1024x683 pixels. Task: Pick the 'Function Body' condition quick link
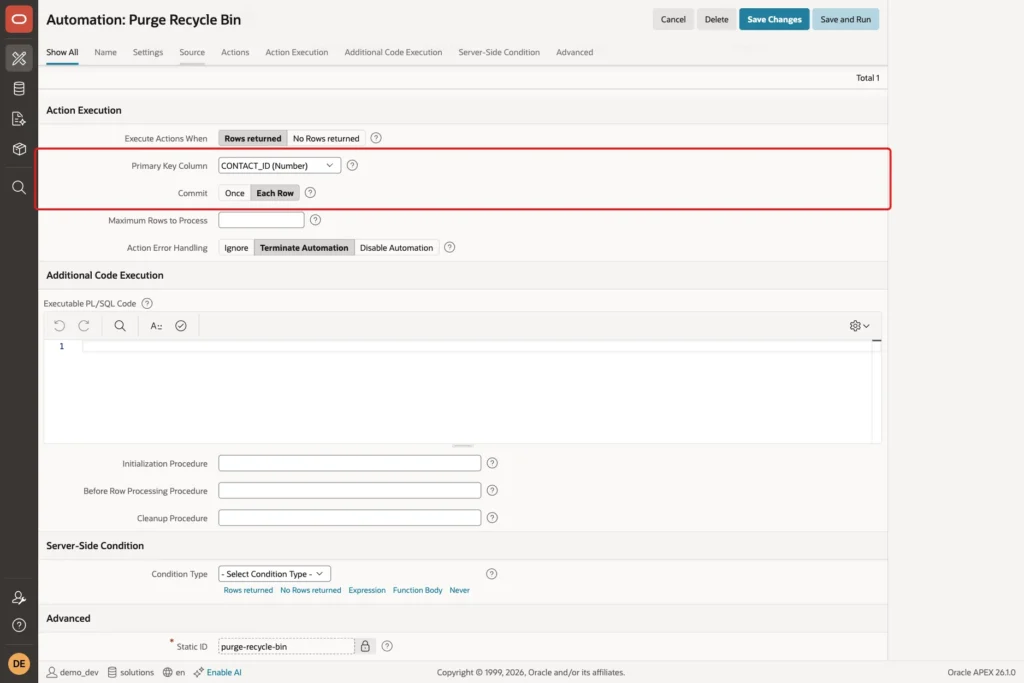(417, 590)
